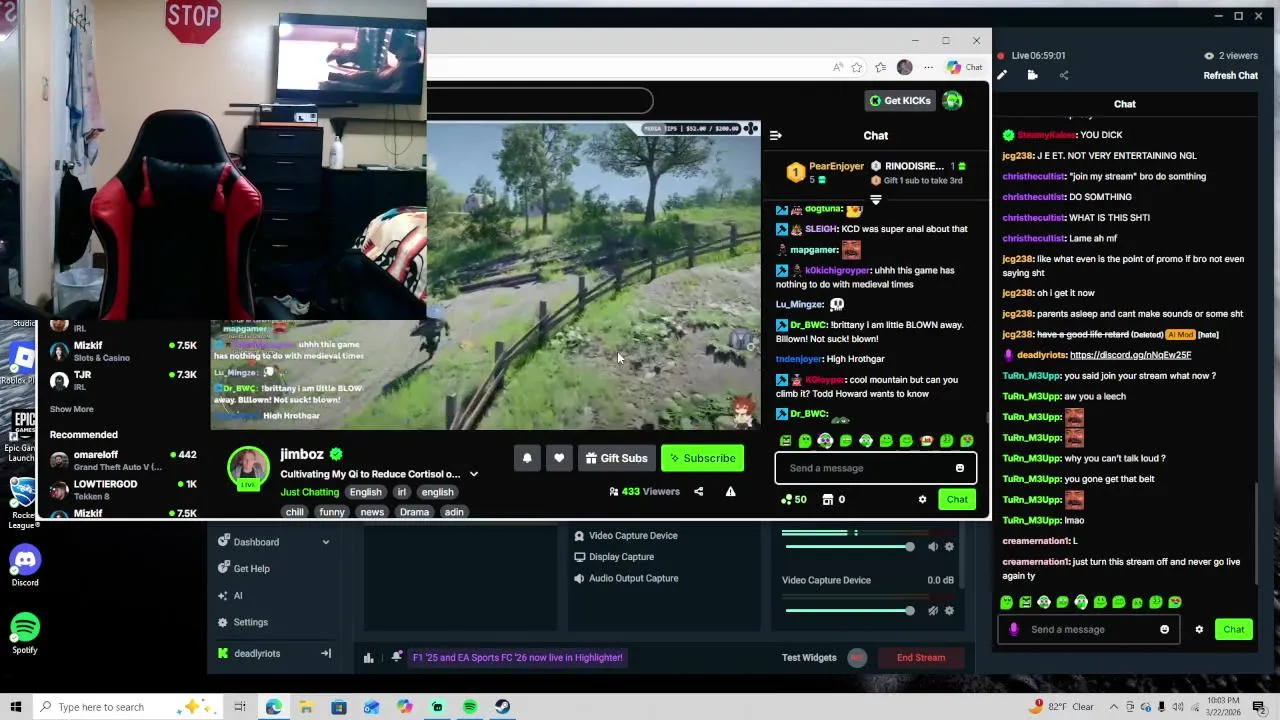Open the Just Chatting category link
The image size is (1280, 720).
(x=309, y=492)
